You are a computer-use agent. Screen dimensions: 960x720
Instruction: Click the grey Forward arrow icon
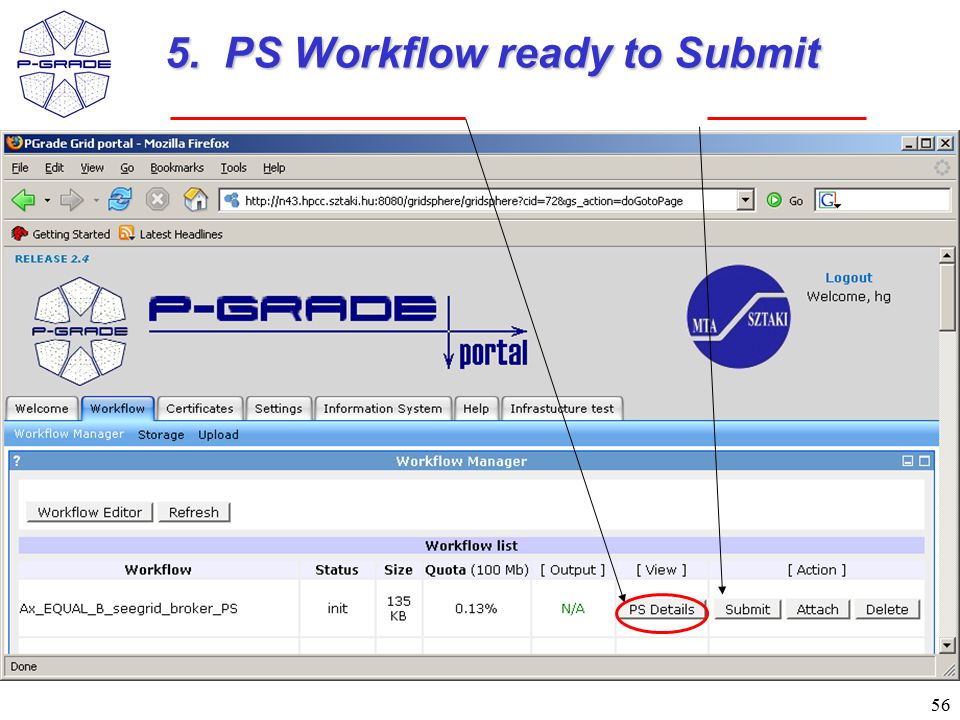tap(72, 200)
